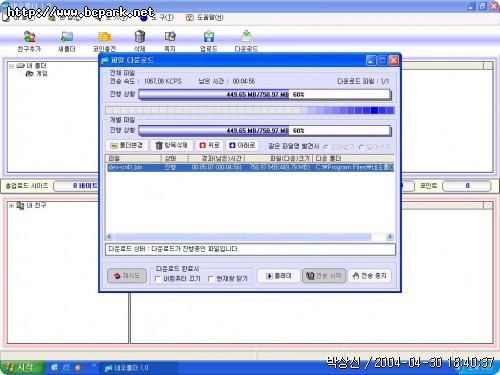Click the first quick launch taskbar icon

click(x=54, y=368)
